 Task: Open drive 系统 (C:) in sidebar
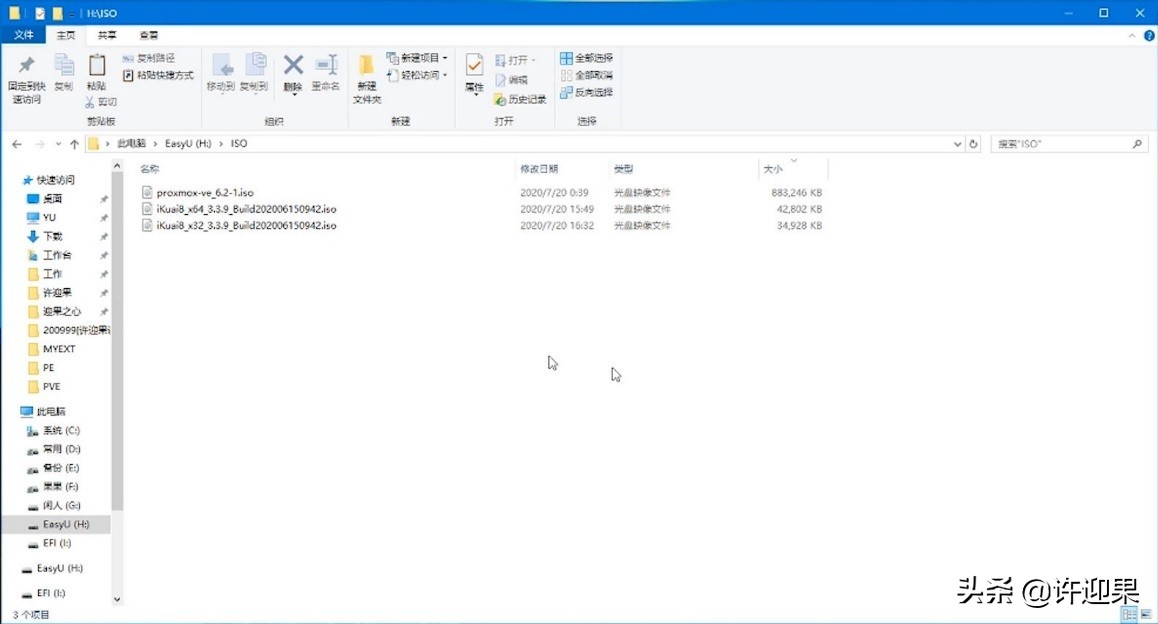[x=61, y=431]
